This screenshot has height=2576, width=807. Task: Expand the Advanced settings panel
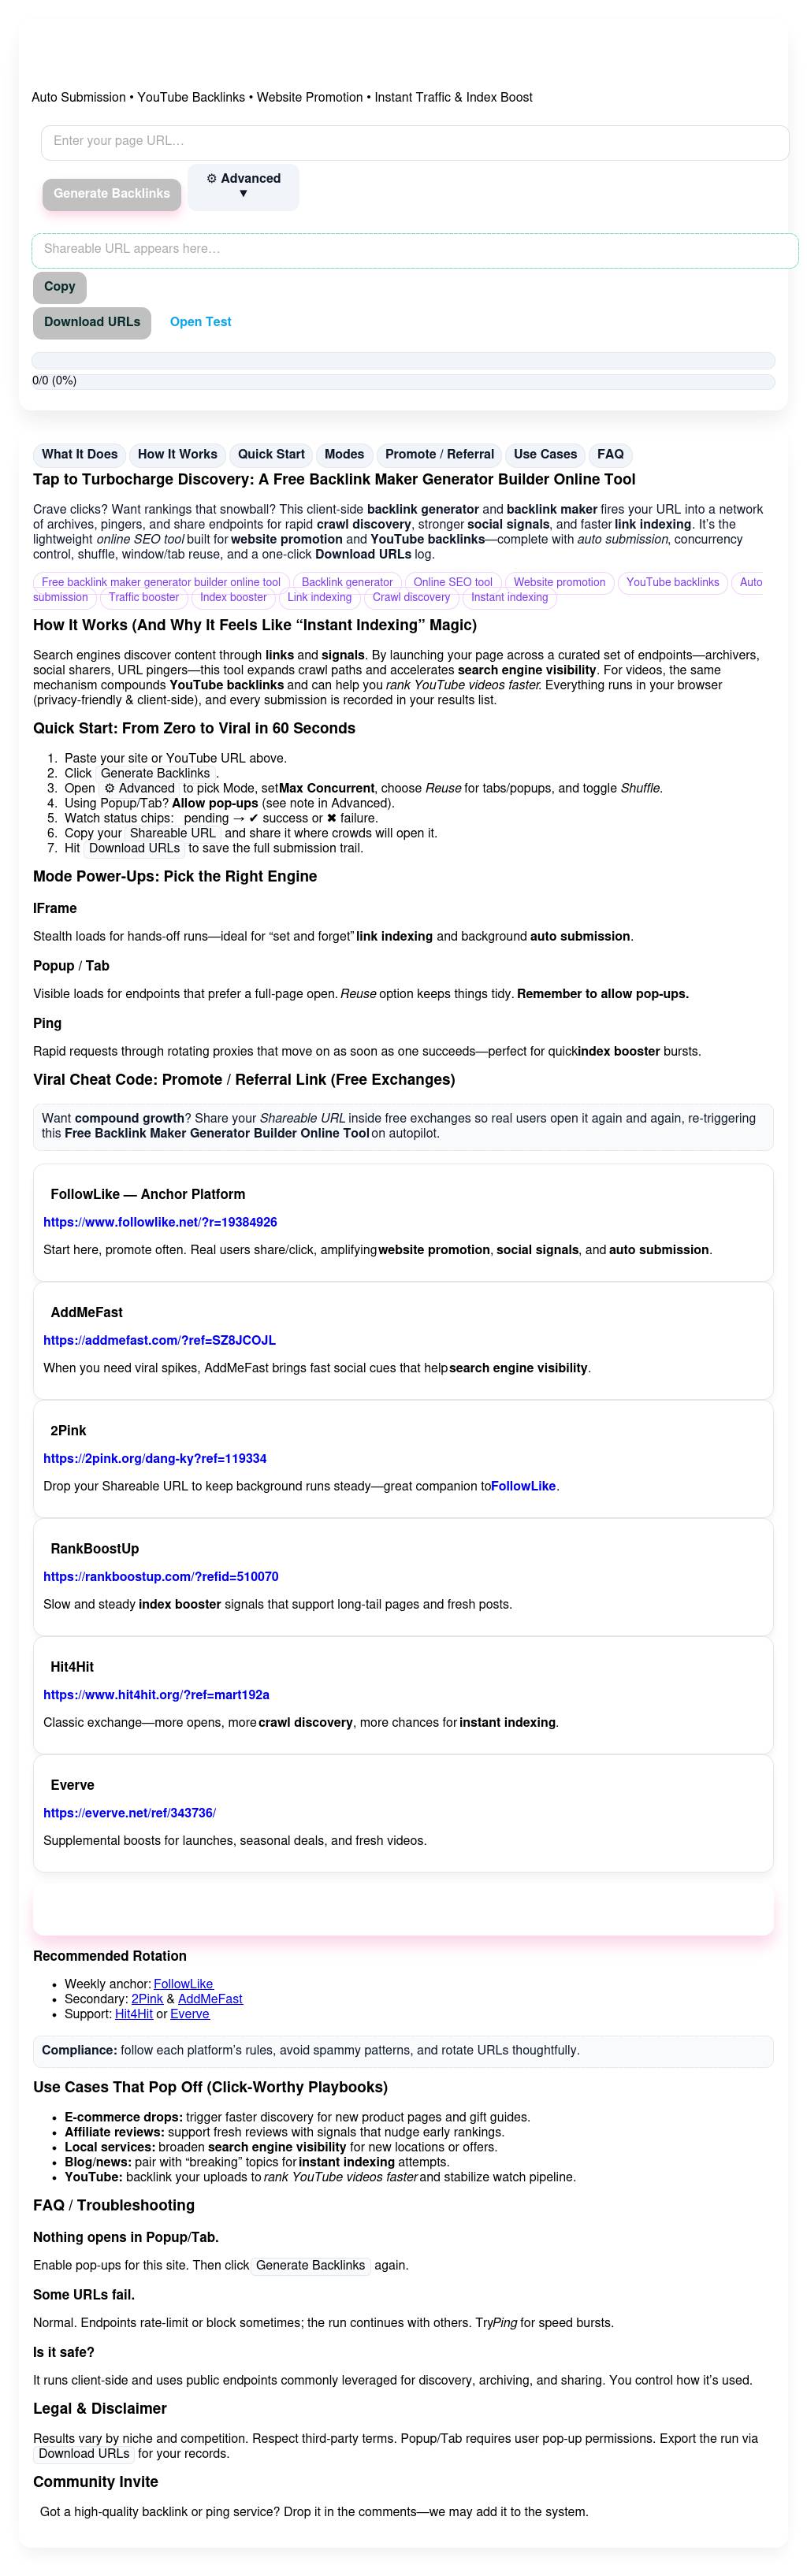(x=243, y=187)
